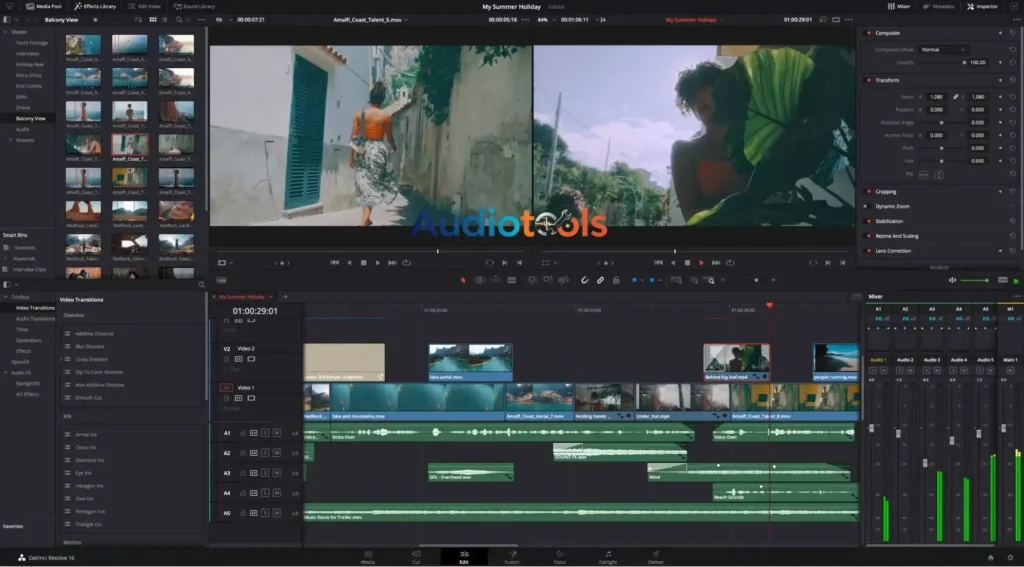Click timeline Custom Zoom icon
The width and height of the screenshot is (1024, 567).
coord(709,280)
